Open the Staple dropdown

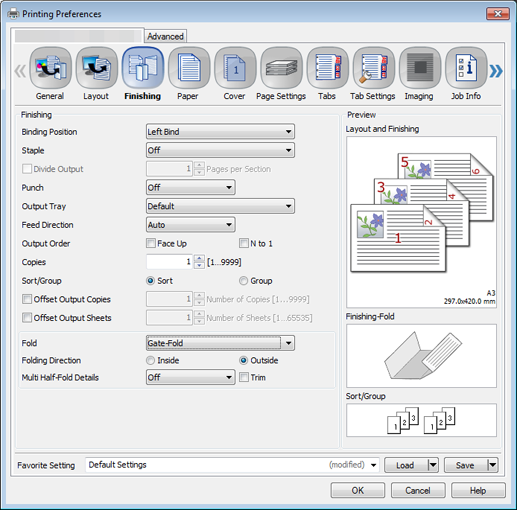220,150
